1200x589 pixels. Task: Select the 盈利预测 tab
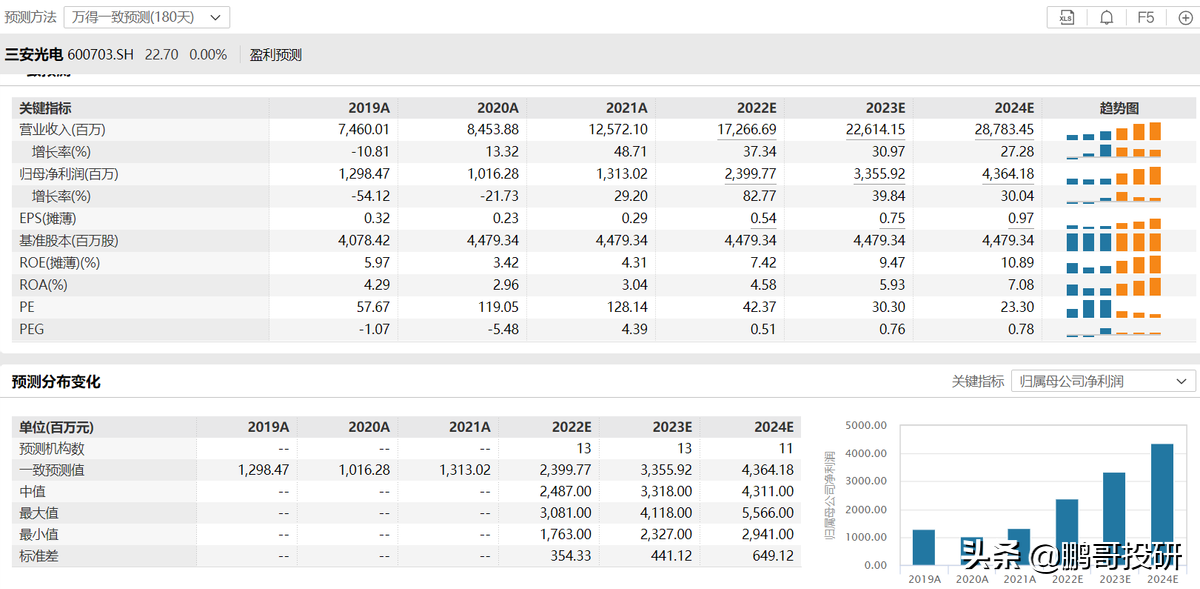(x=276, y=55)
